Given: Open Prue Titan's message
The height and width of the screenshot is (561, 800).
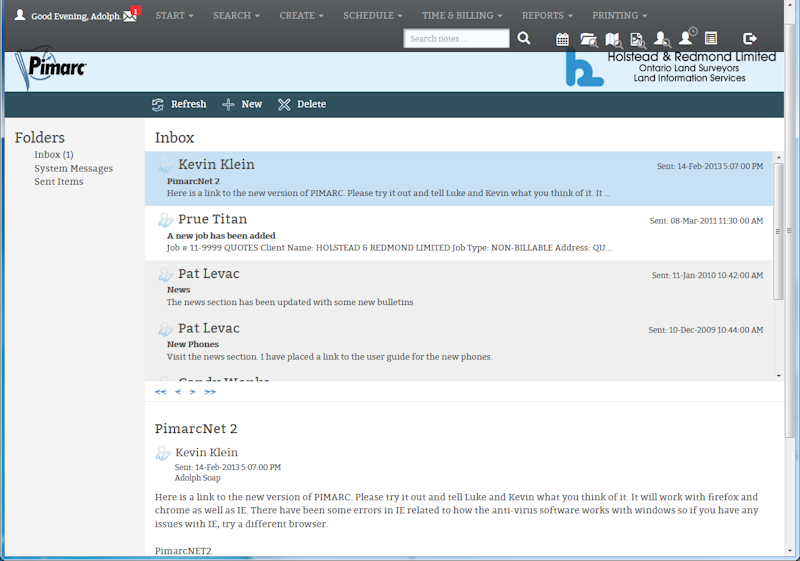Looking at the screenshot, I should tap(459, 233).
